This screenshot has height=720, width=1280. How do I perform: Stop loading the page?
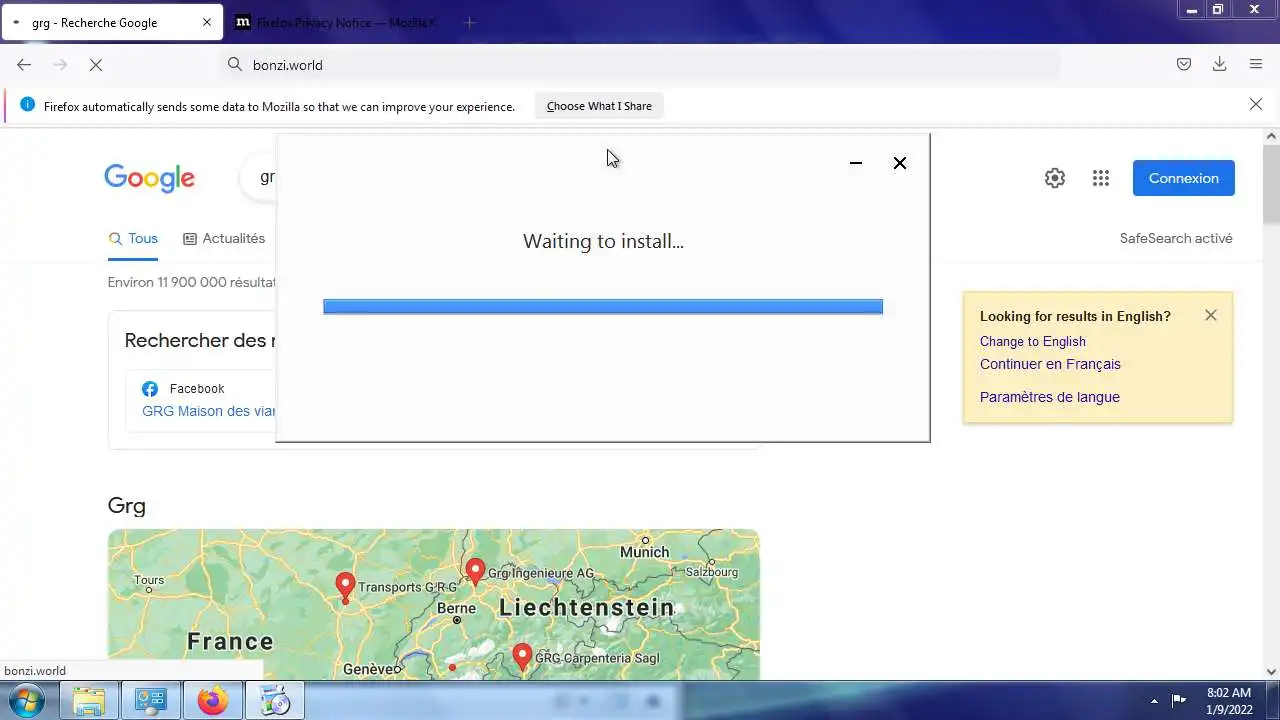[x=96, y=64]
